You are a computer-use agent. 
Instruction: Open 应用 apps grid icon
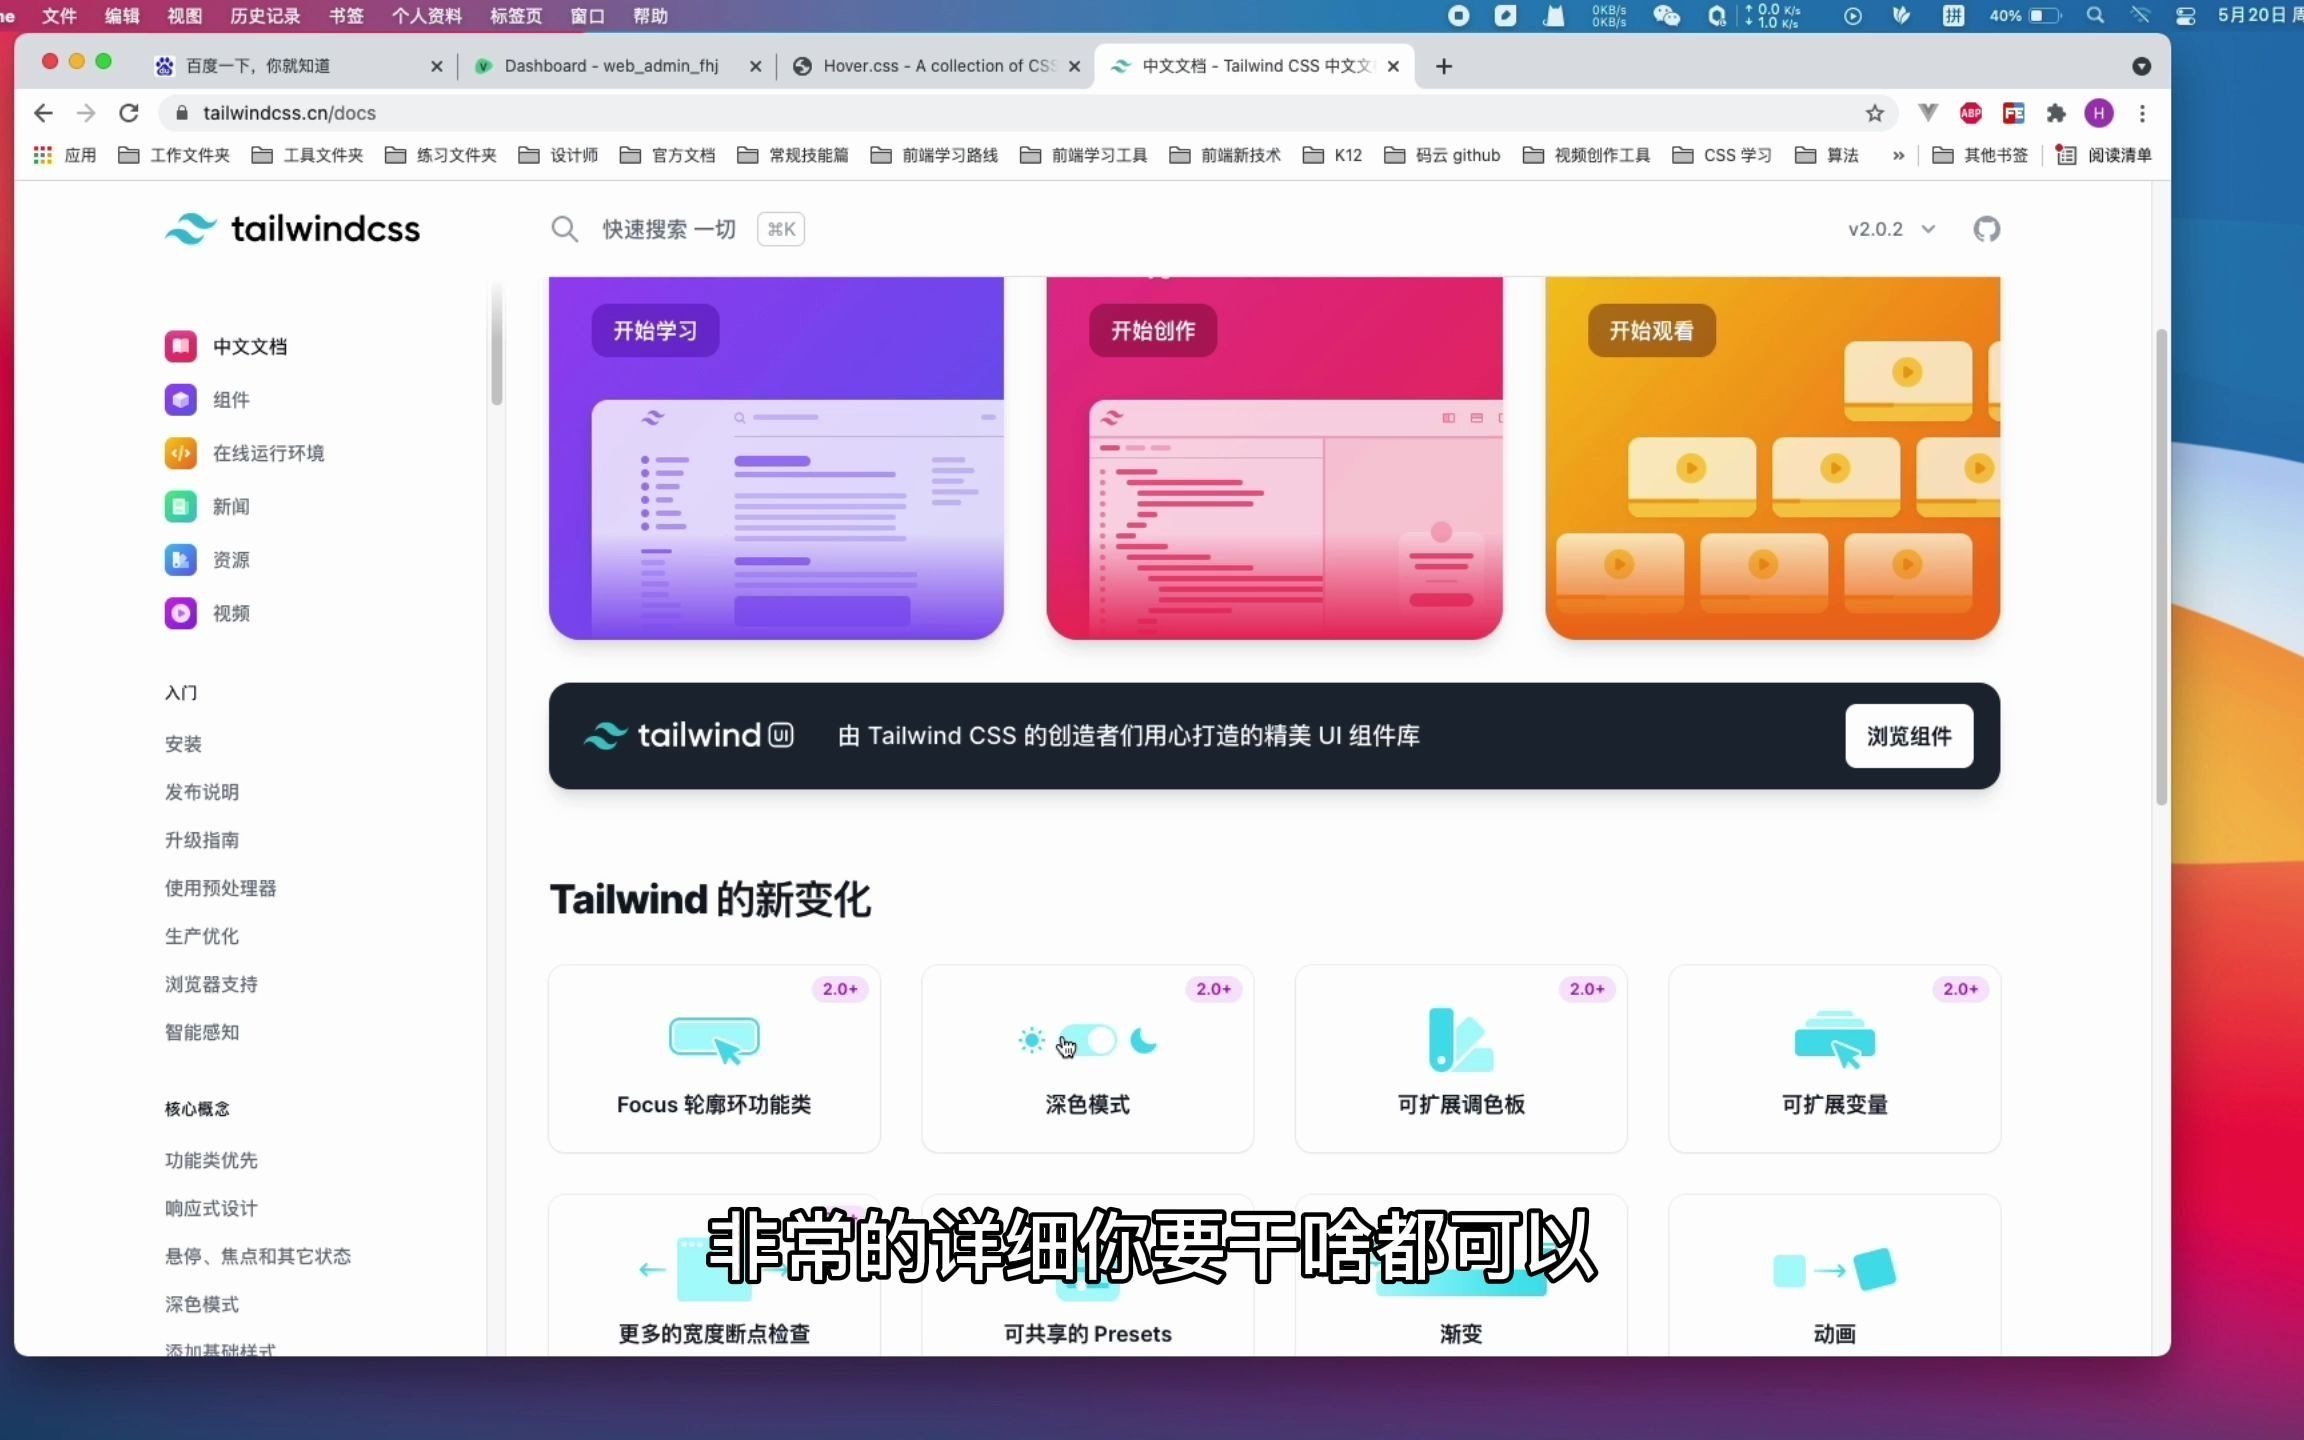[42, 155]
